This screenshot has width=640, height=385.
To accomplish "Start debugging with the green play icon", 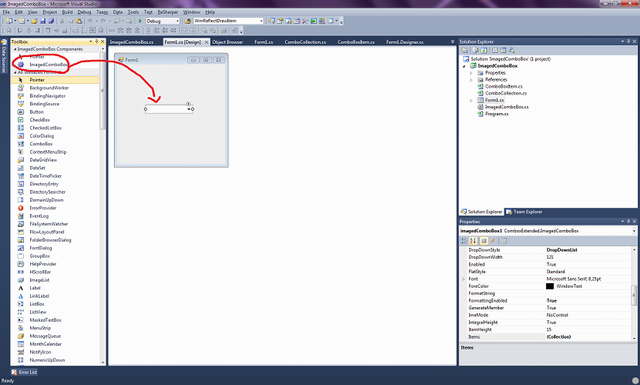I will [140, 21].
